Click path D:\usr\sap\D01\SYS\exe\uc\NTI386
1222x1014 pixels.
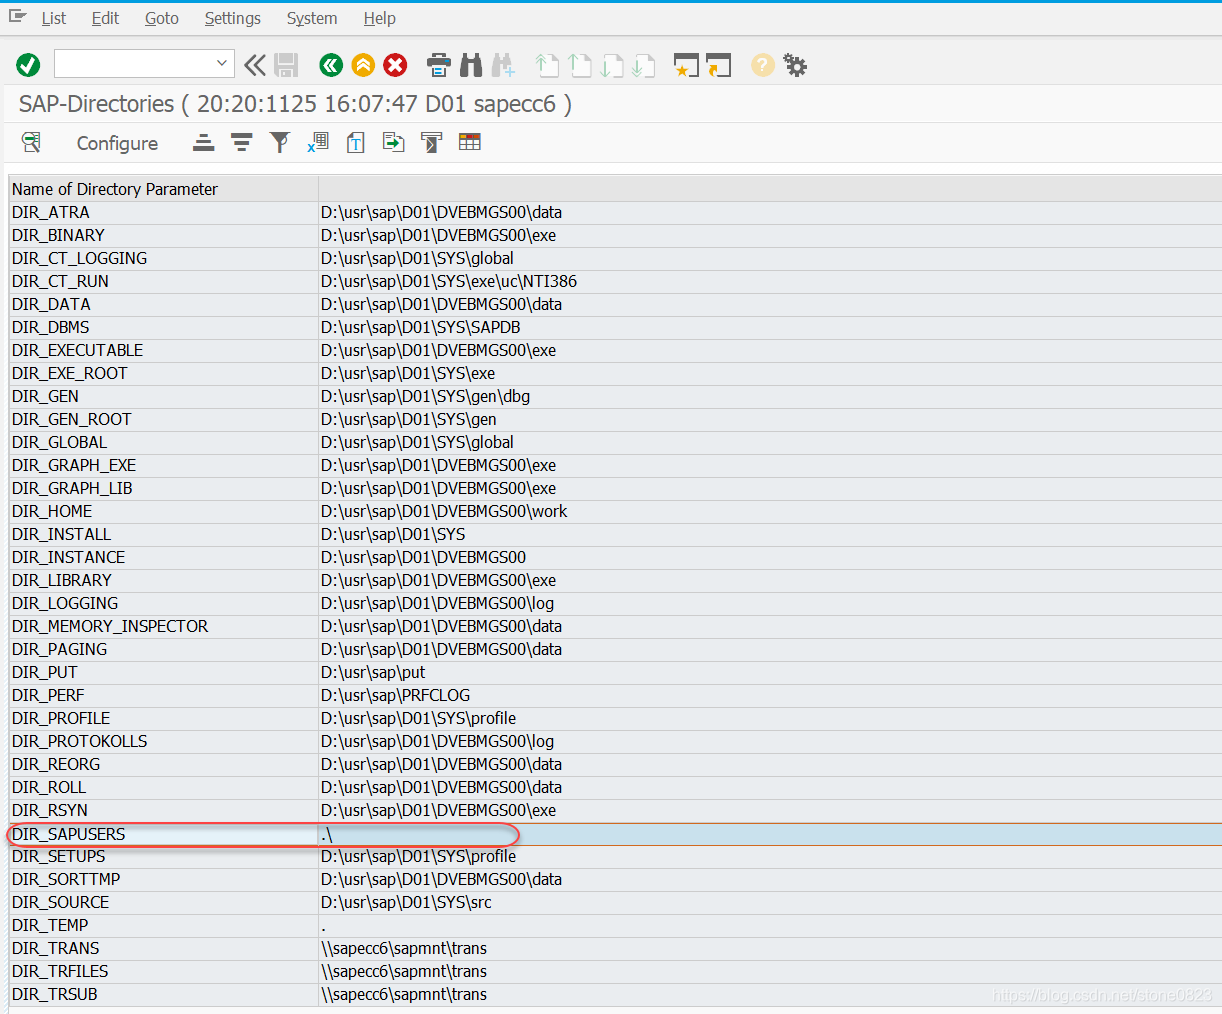(x=449, y=281)
